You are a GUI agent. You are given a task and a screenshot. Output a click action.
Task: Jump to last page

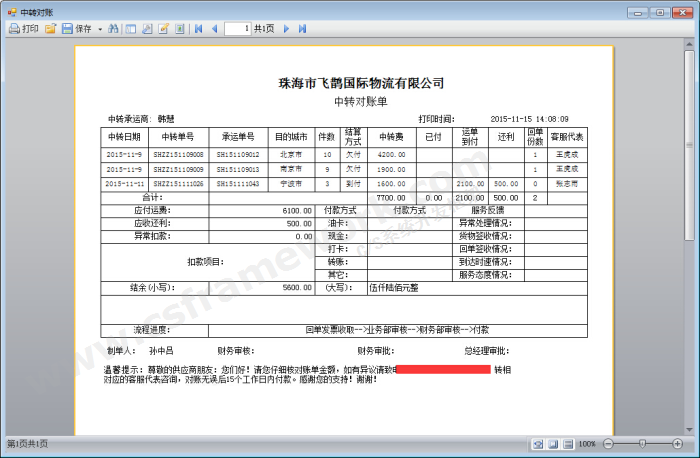302,29
